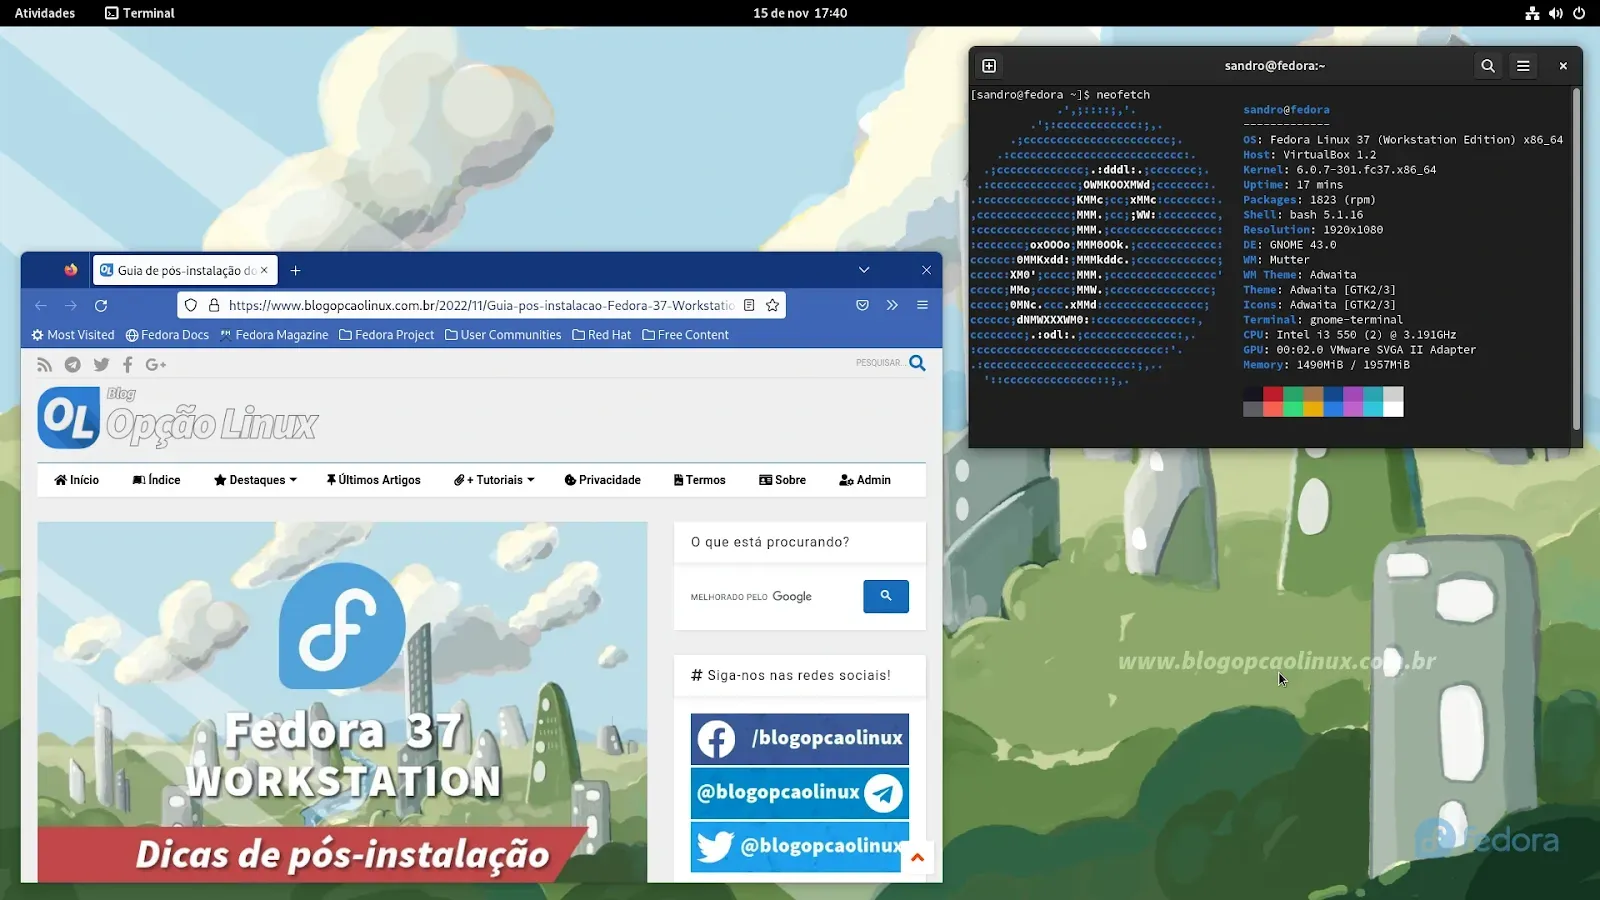Screen dimensions: 1600x900
Task: Expand + Tutoriais dropdown menu
Action: tap(494, 480)
